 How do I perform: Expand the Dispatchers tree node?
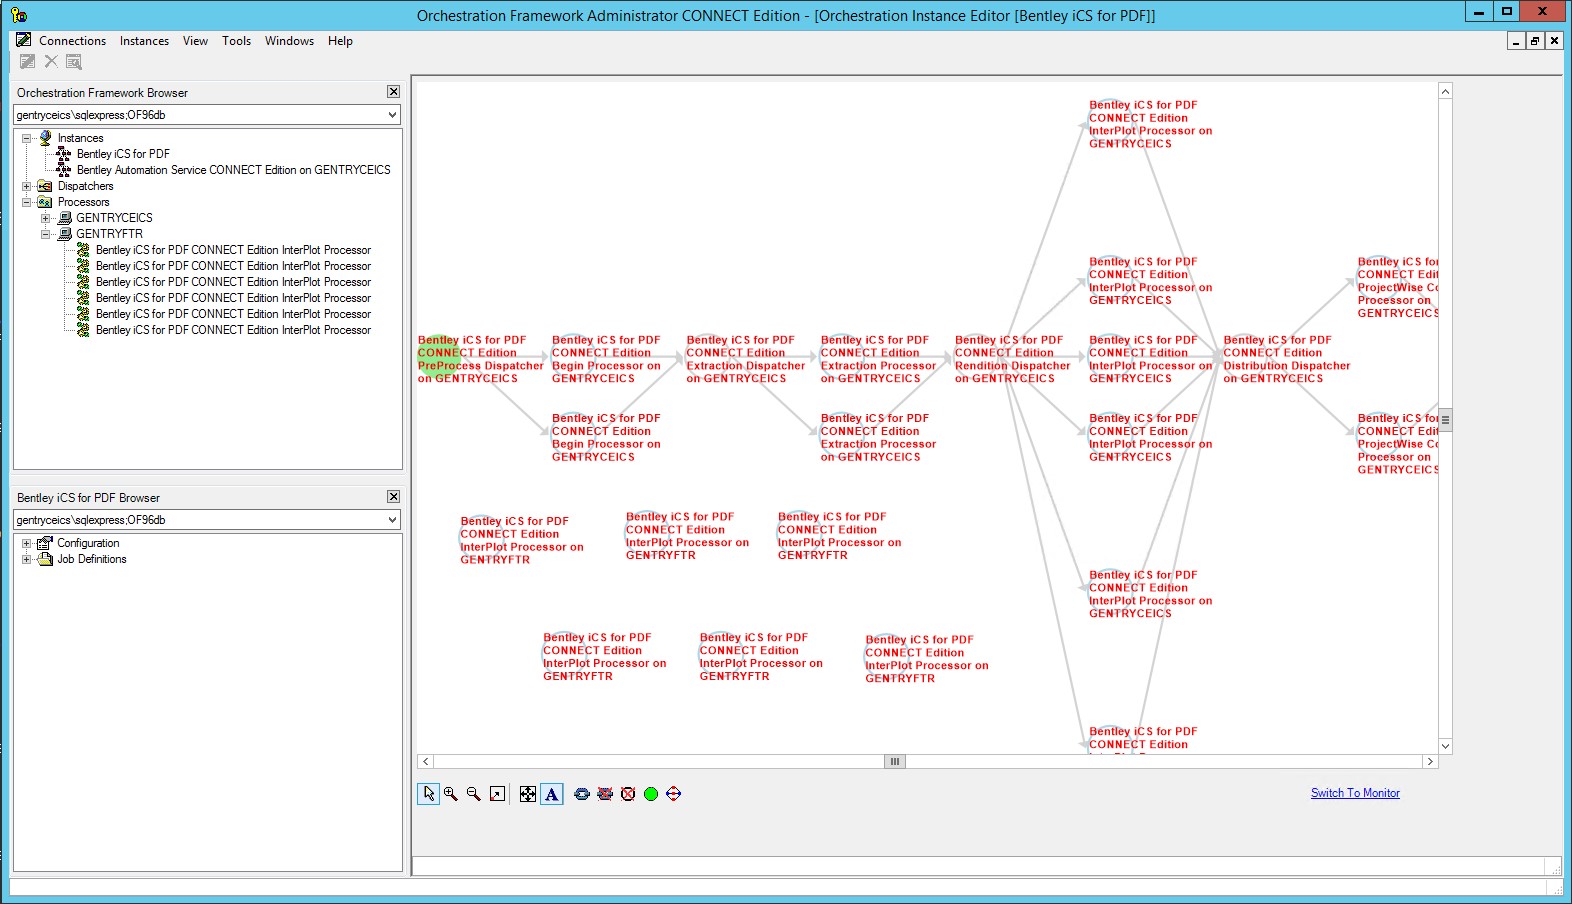(27, 186)
